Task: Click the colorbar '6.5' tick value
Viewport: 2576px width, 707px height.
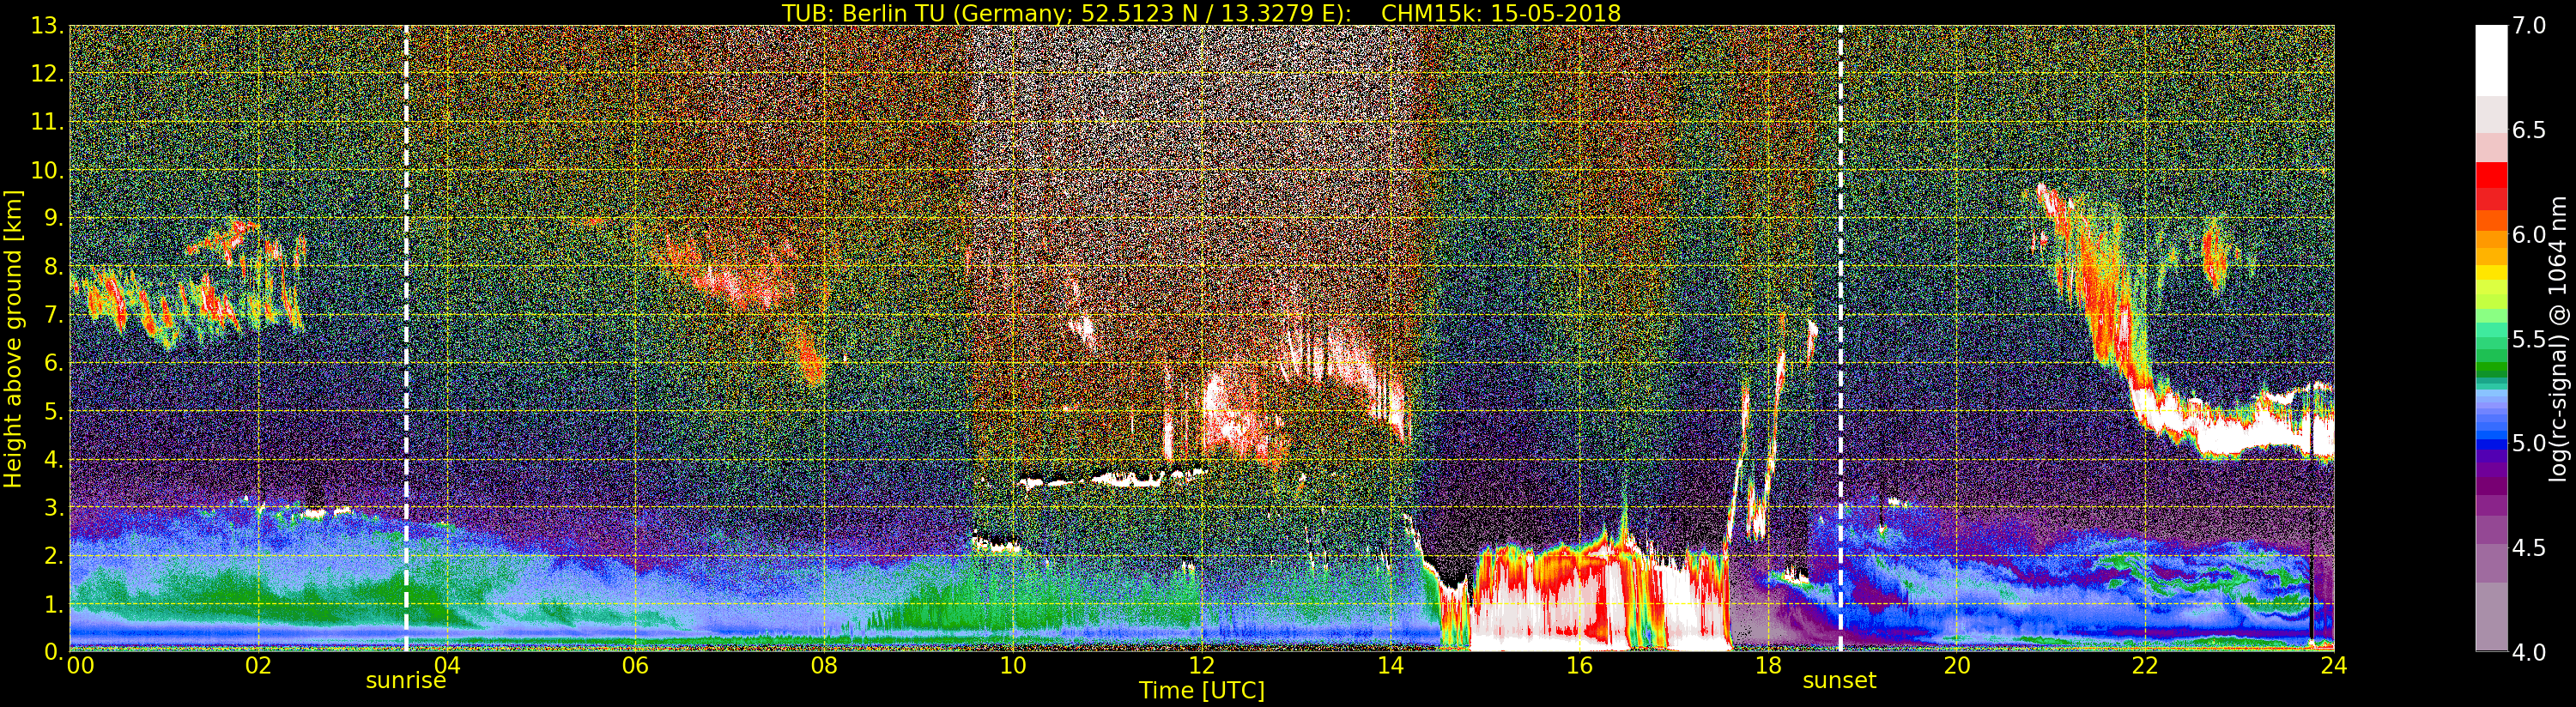Action: 2528,130
